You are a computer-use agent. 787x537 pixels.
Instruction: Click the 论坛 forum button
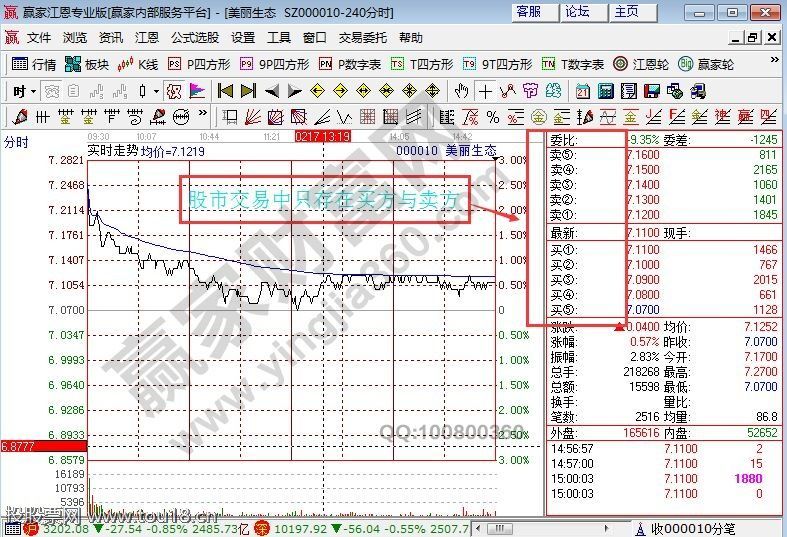click(584, 12)
